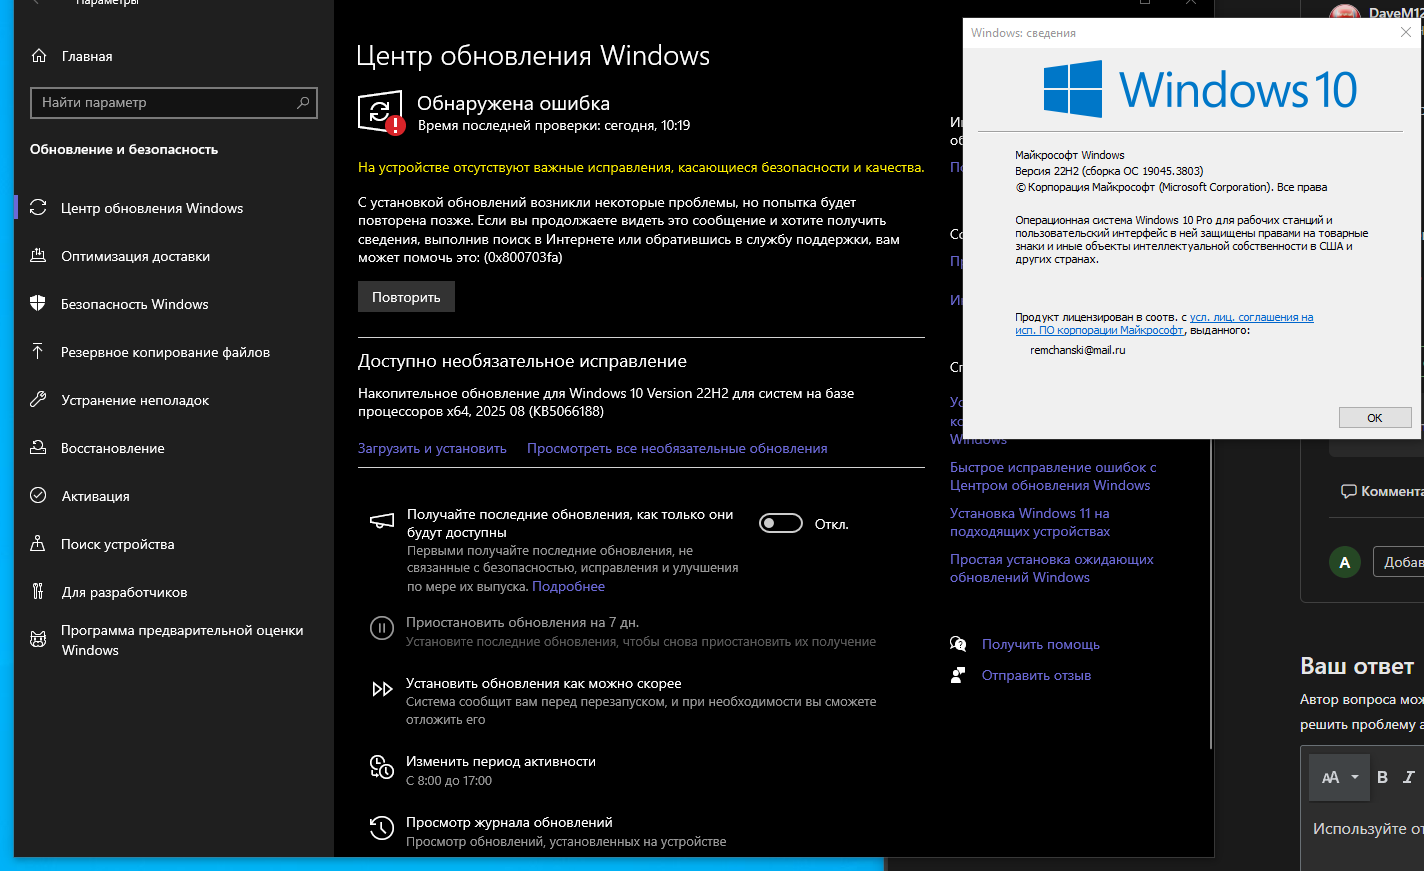Open Установка Windows 11 на подходящих устройствах link

pos(1030,522)
